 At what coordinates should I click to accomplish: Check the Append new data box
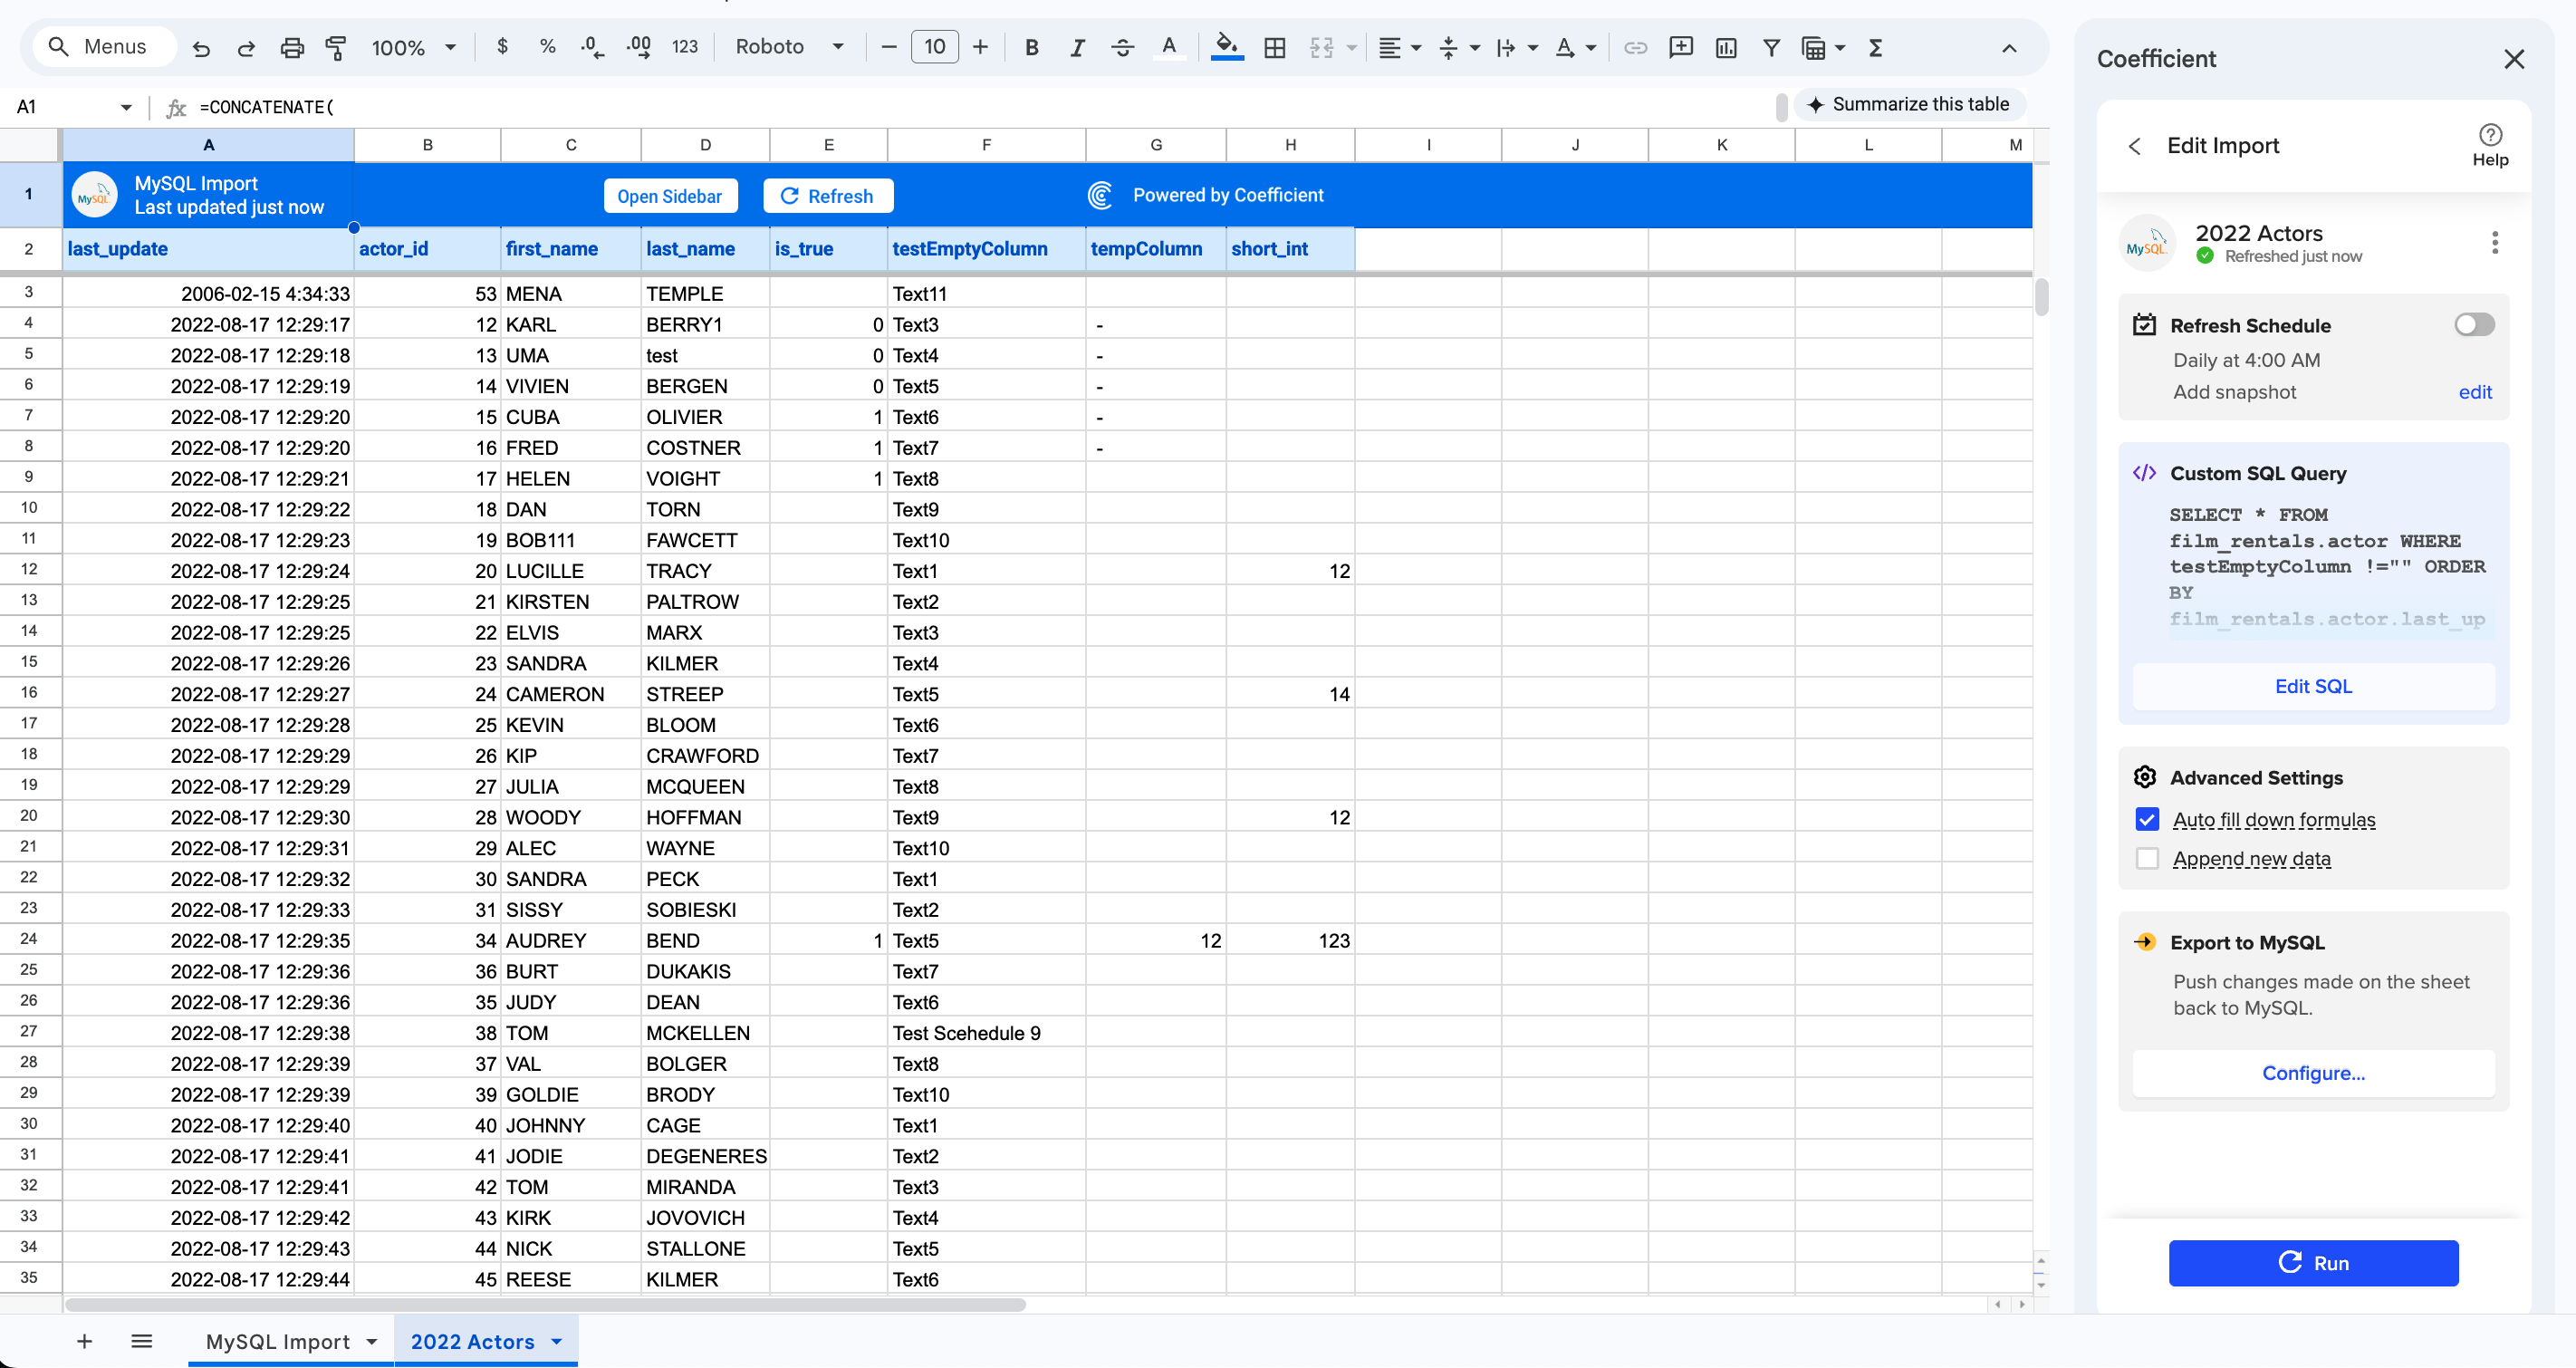[2146, 858]
